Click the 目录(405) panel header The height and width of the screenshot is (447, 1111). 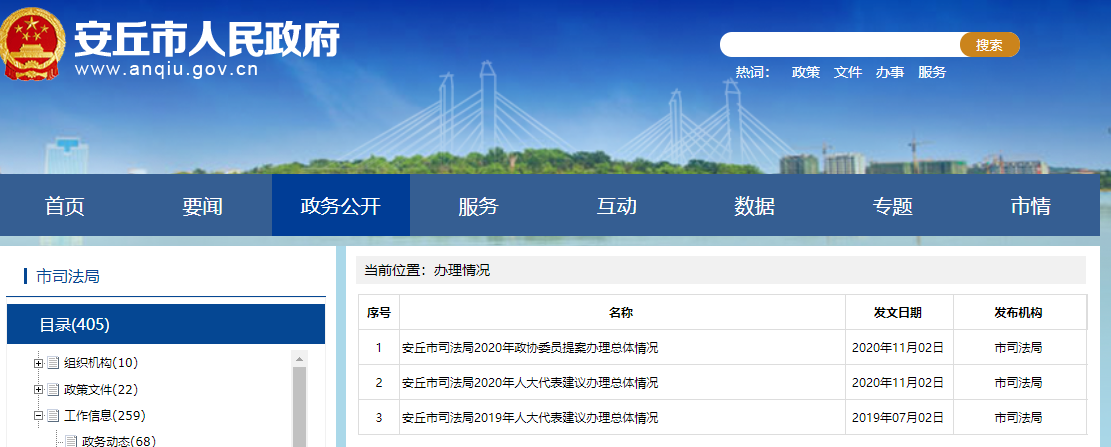point(166,324)
